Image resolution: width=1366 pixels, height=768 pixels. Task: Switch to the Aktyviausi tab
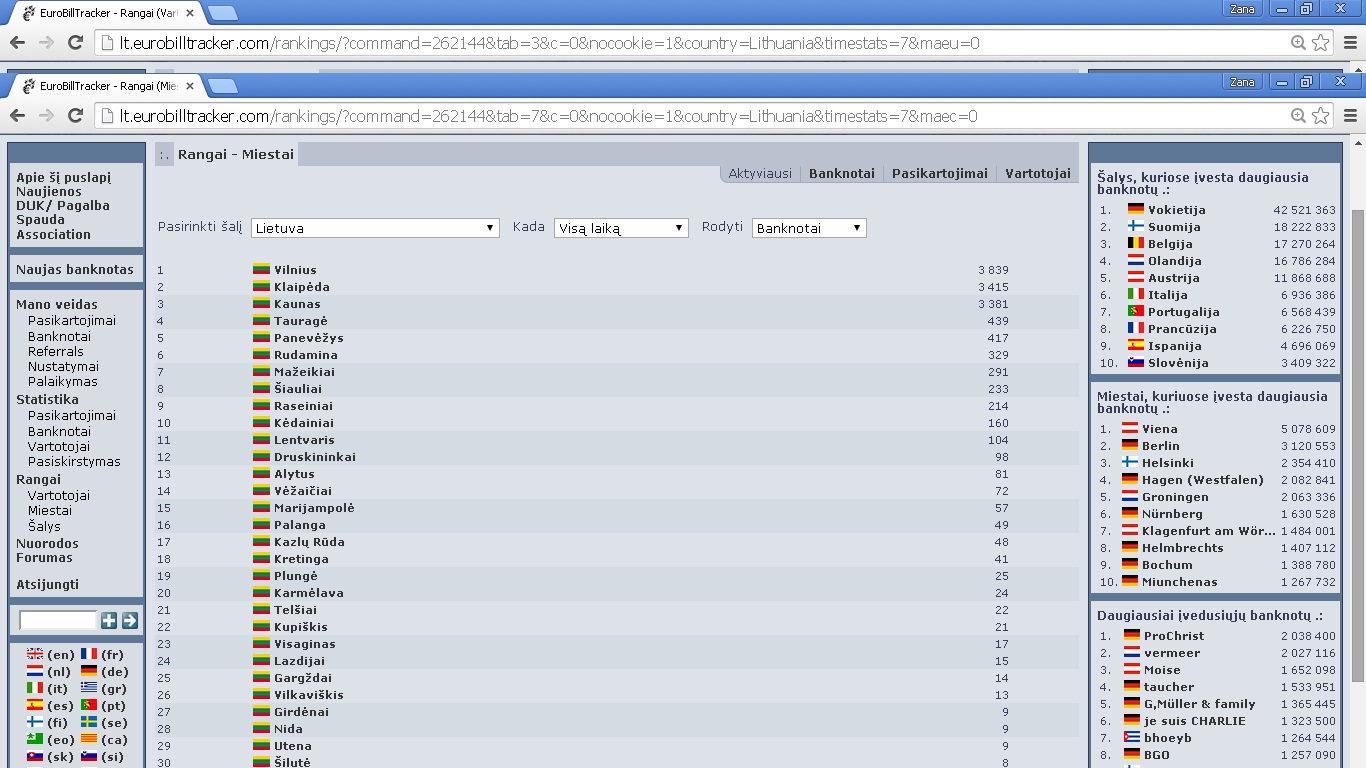click(760, 173)
